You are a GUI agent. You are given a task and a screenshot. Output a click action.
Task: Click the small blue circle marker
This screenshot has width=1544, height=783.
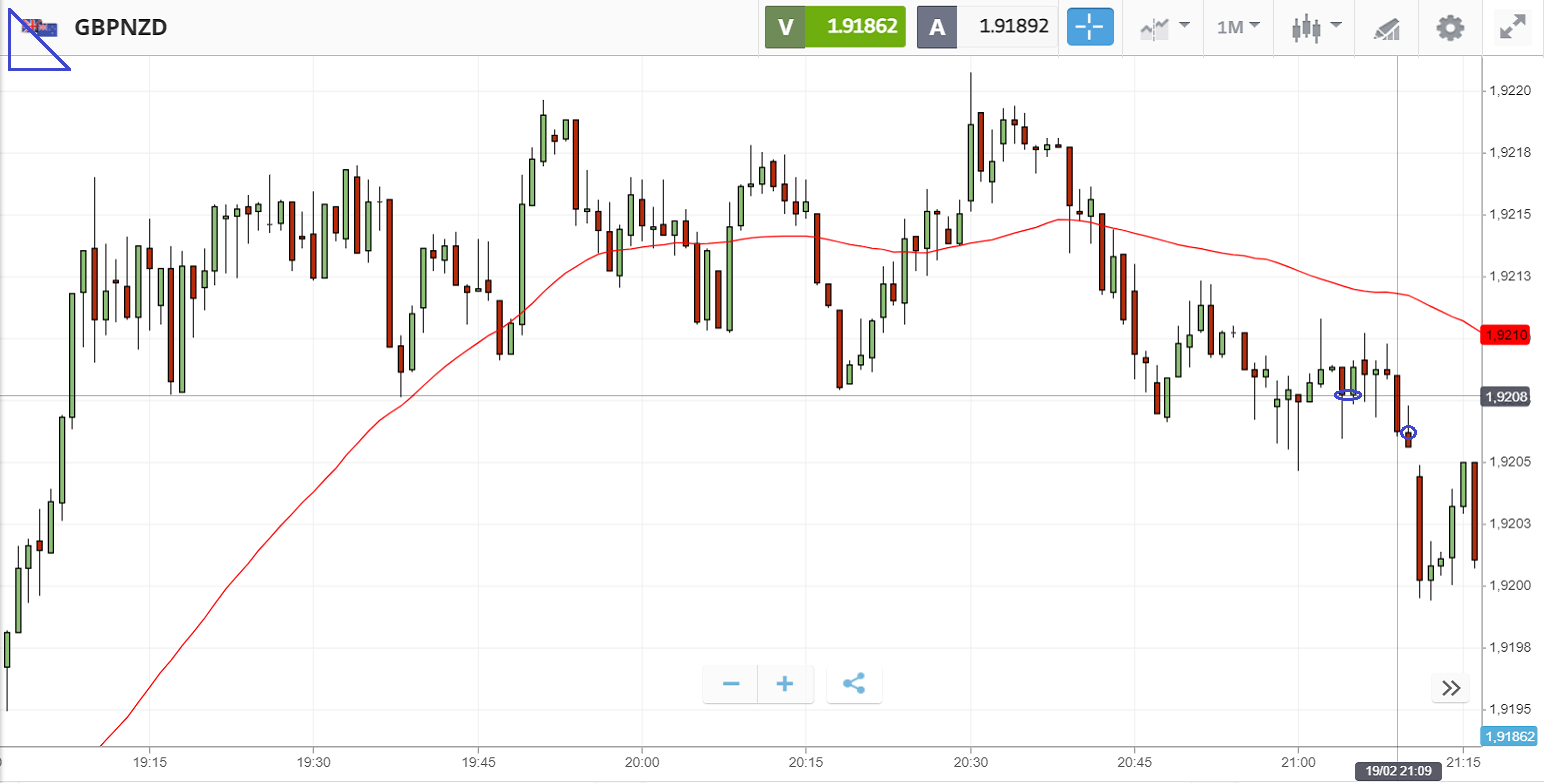tap(1408, 433)
